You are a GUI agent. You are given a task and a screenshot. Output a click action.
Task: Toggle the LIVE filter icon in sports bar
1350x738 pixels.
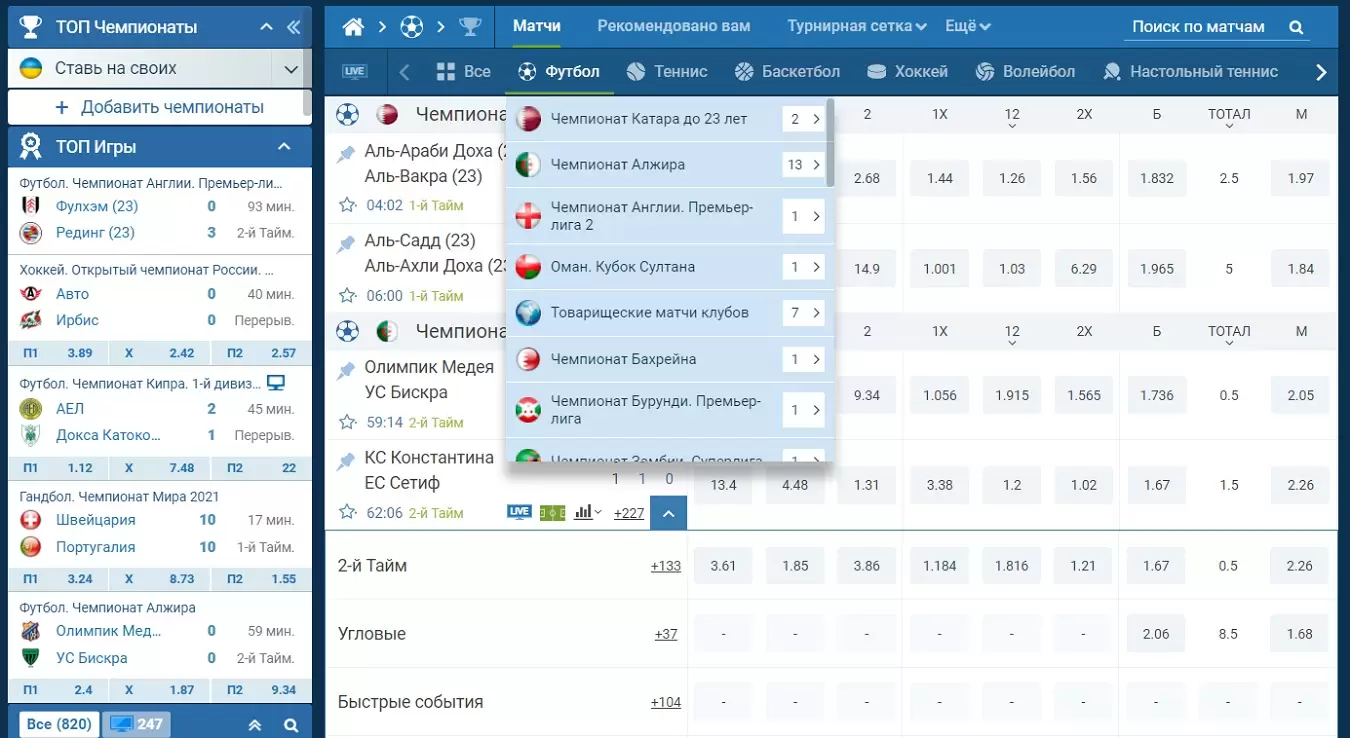click(355, 72)
